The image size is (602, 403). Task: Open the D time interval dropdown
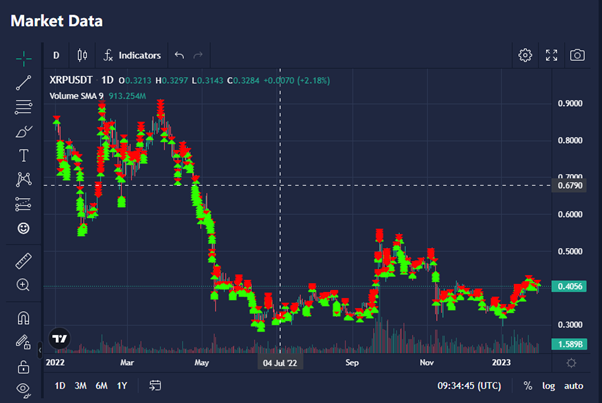(56, 55)
